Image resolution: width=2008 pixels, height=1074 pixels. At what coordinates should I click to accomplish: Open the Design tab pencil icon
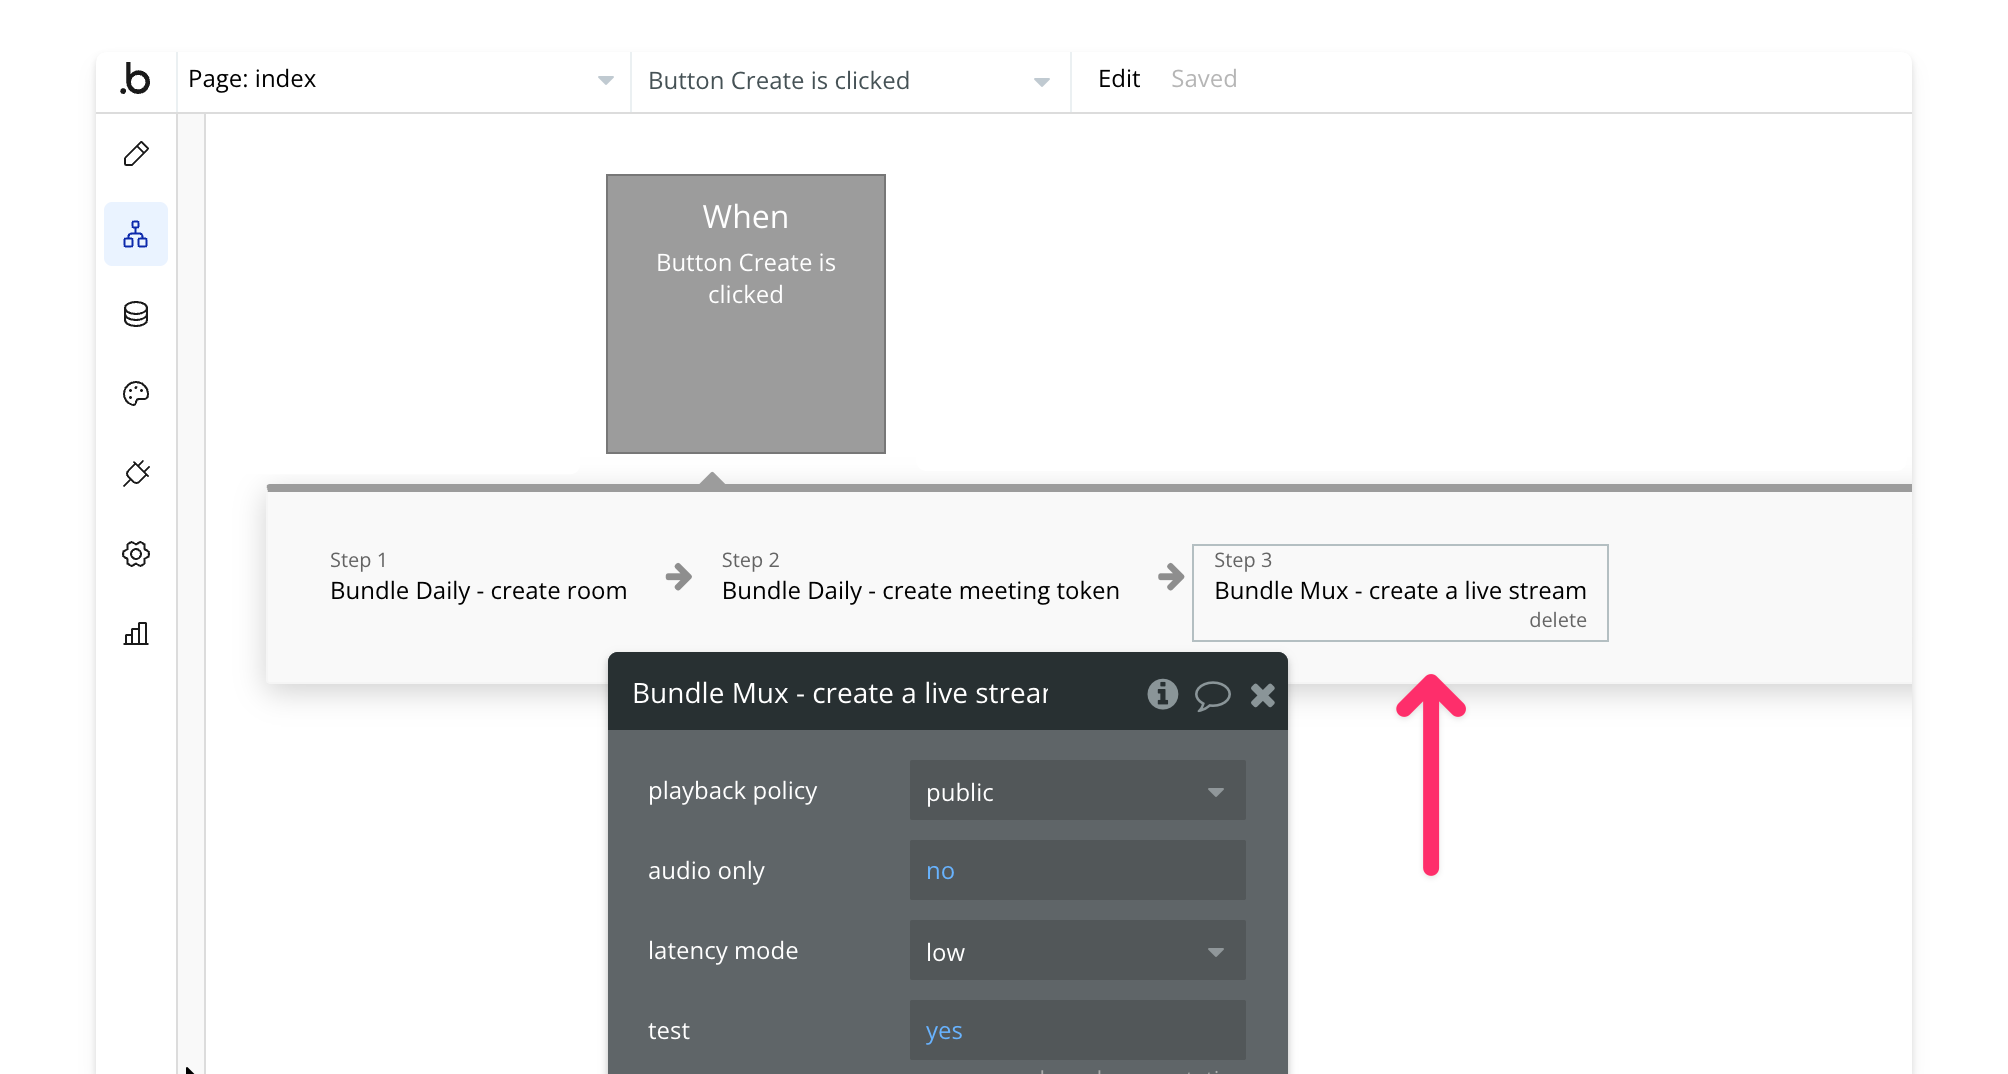click(136, 154)
